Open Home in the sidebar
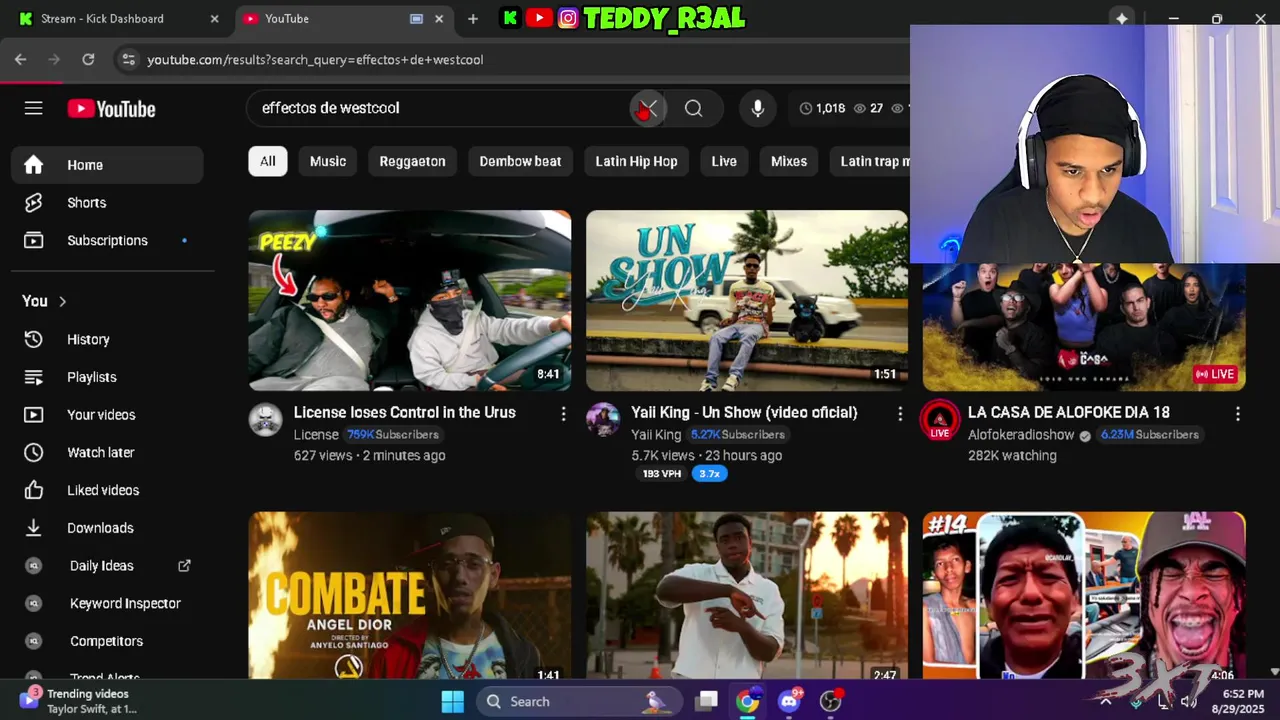1280x720 pixels. coord(107,165)
